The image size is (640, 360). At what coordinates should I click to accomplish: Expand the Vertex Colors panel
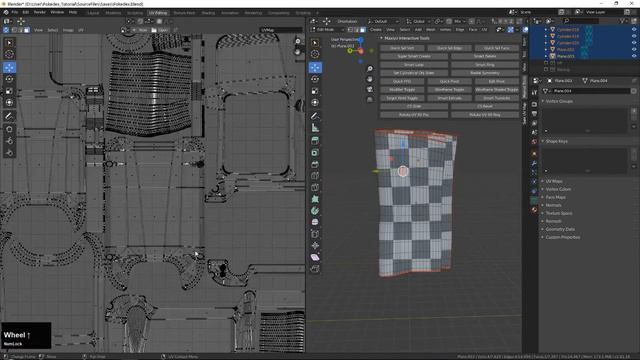tap(558, 189)
